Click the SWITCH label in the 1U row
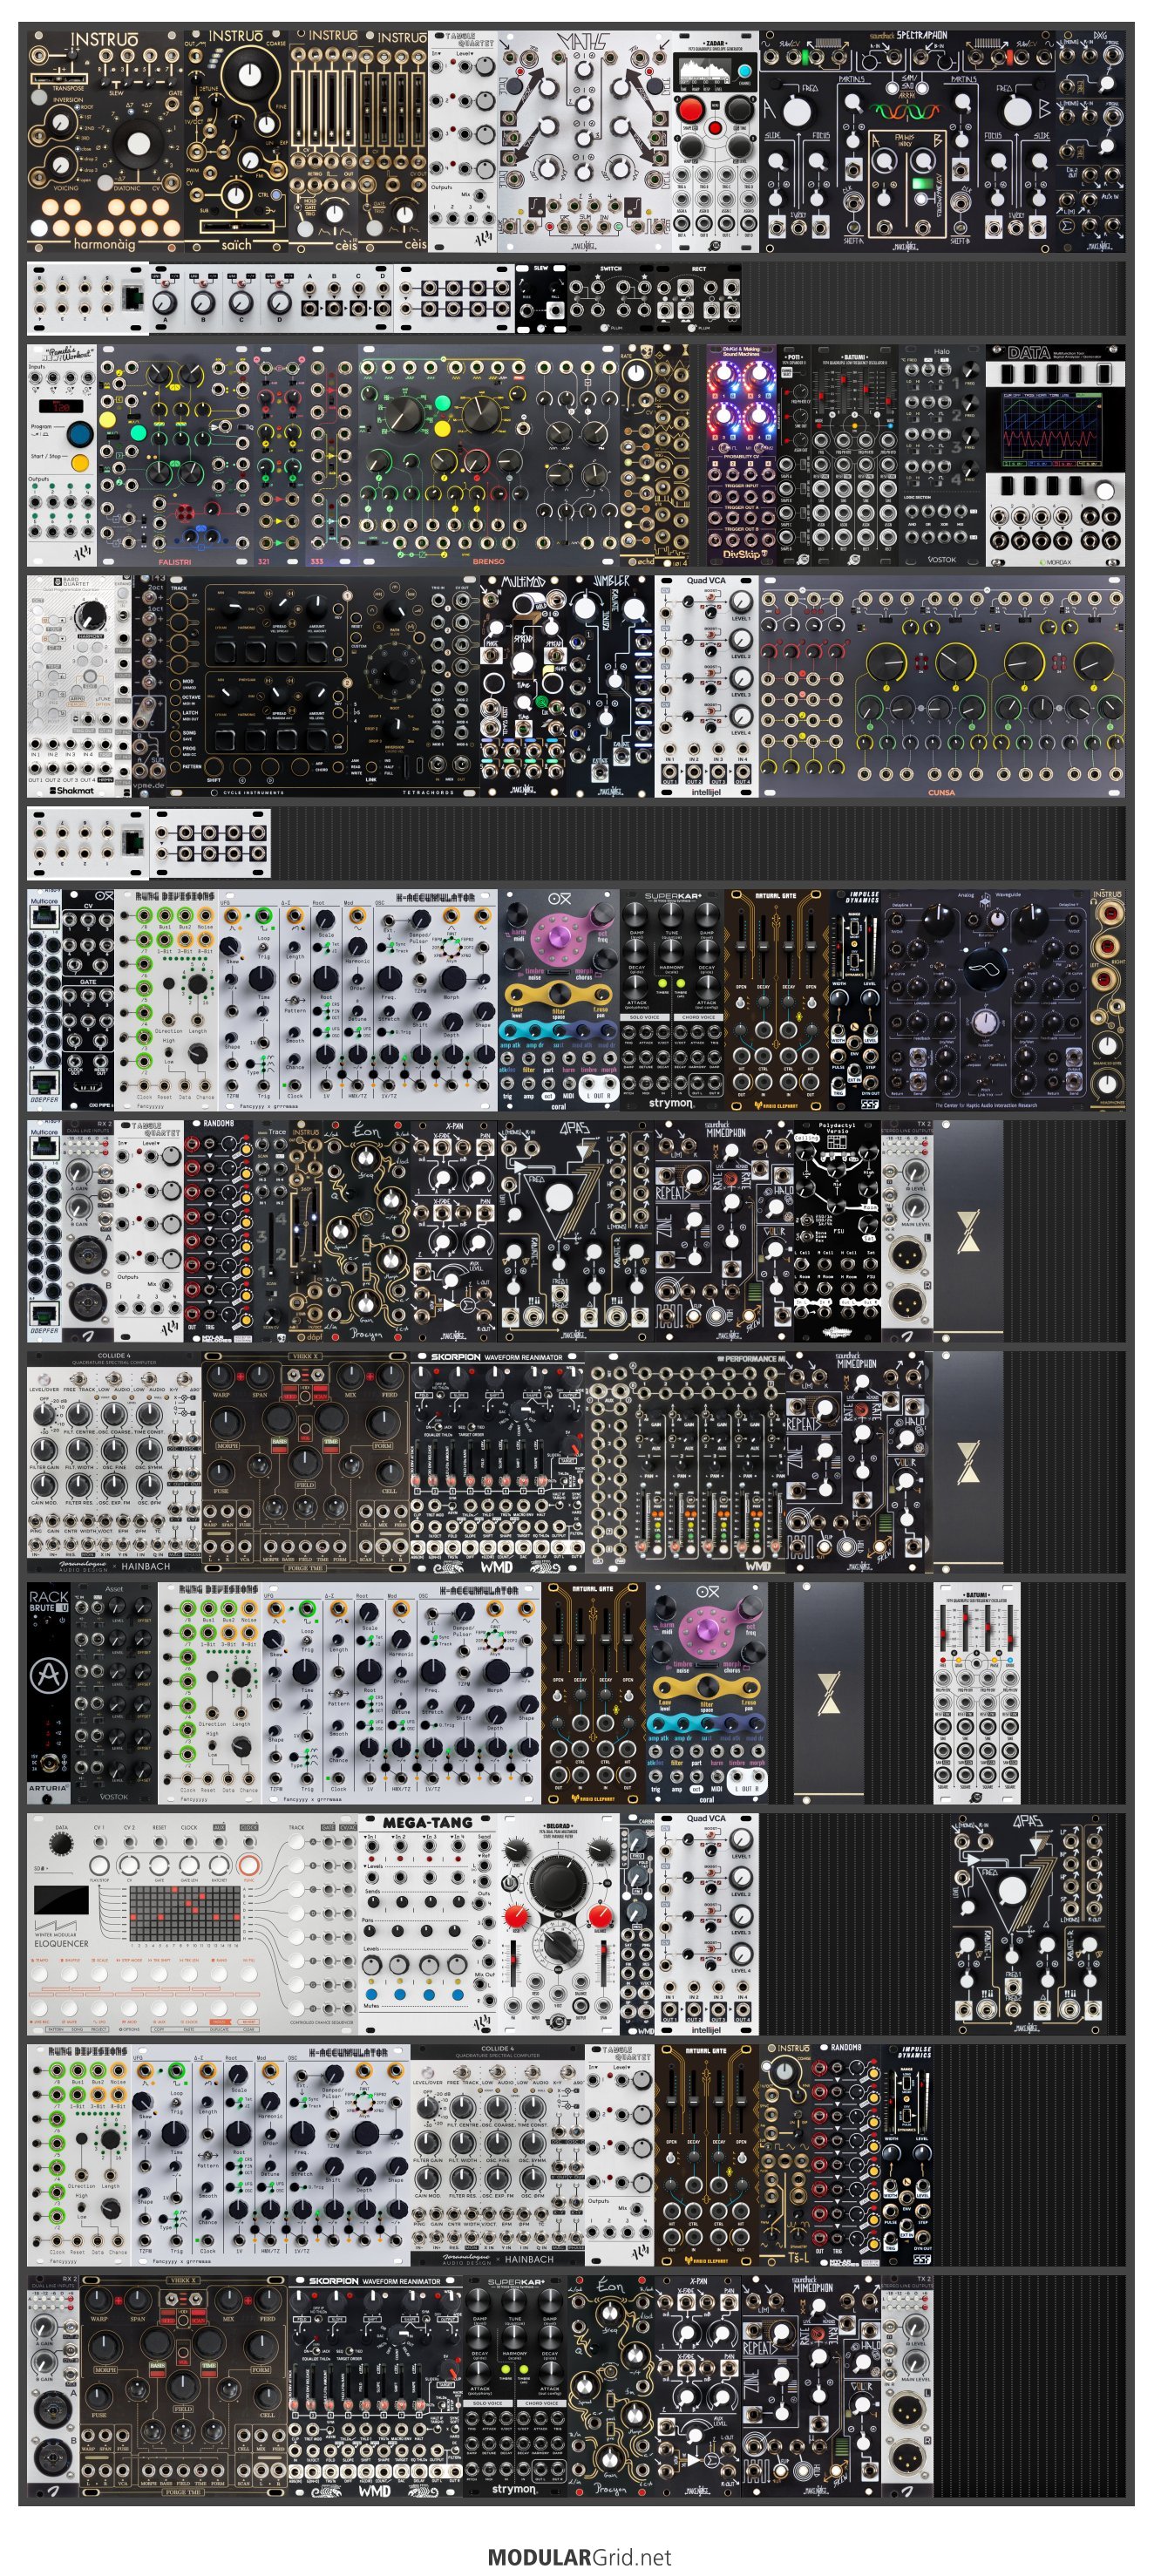The width and height of the screenshot is (1161, 2576). tap(610, 268)
